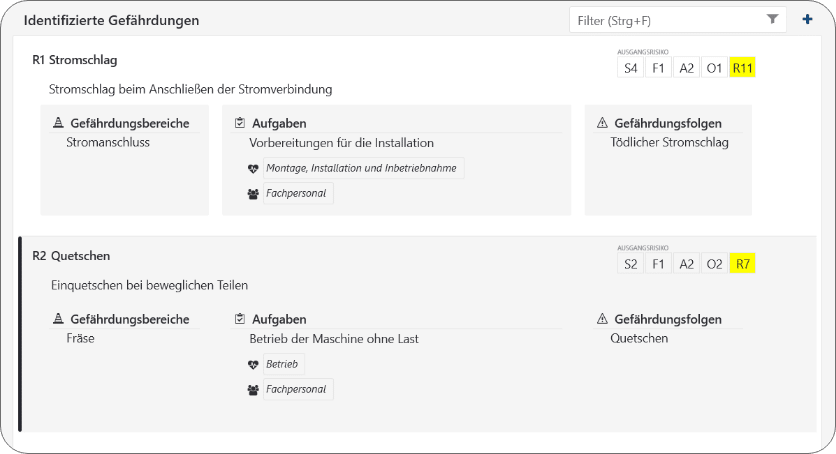Click the yellow R11 risk rating
This screenshot has width=836, height=454.
click(x=742, y=68)
